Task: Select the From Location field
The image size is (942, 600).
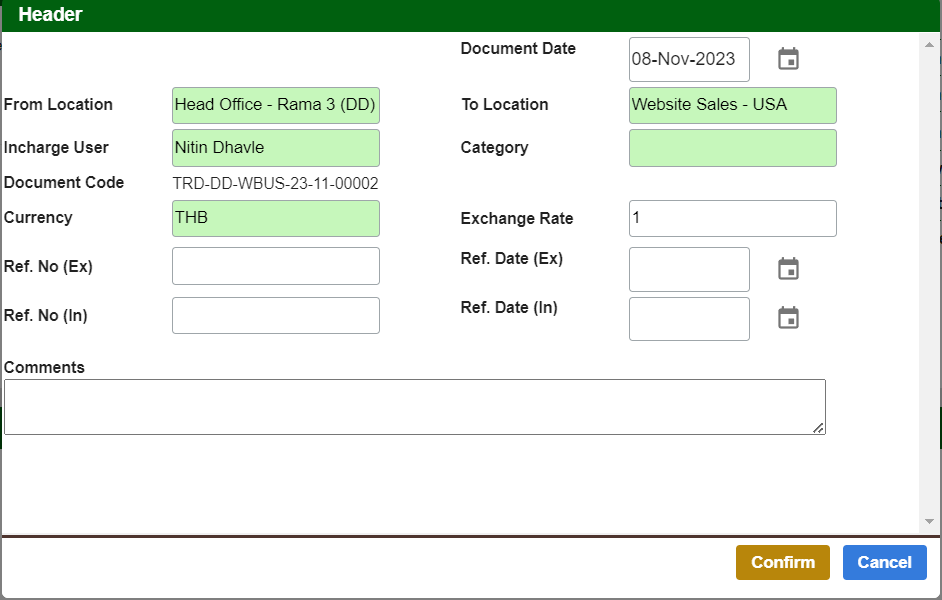Action: pos(275,105)
